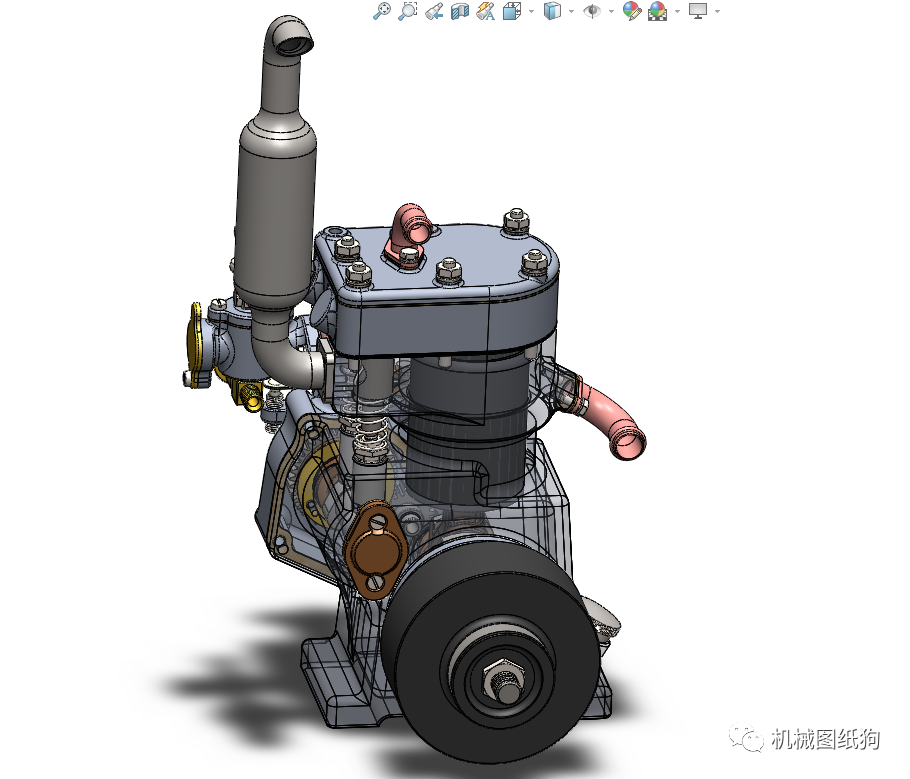
Task: Toggle the Hide/Show Items eye icon
Action: (592, 11)
